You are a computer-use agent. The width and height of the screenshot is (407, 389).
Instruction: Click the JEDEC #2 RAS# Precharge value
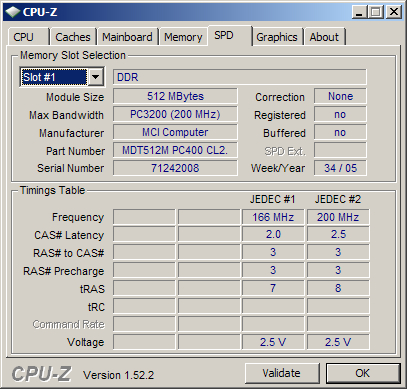point(338,270)
